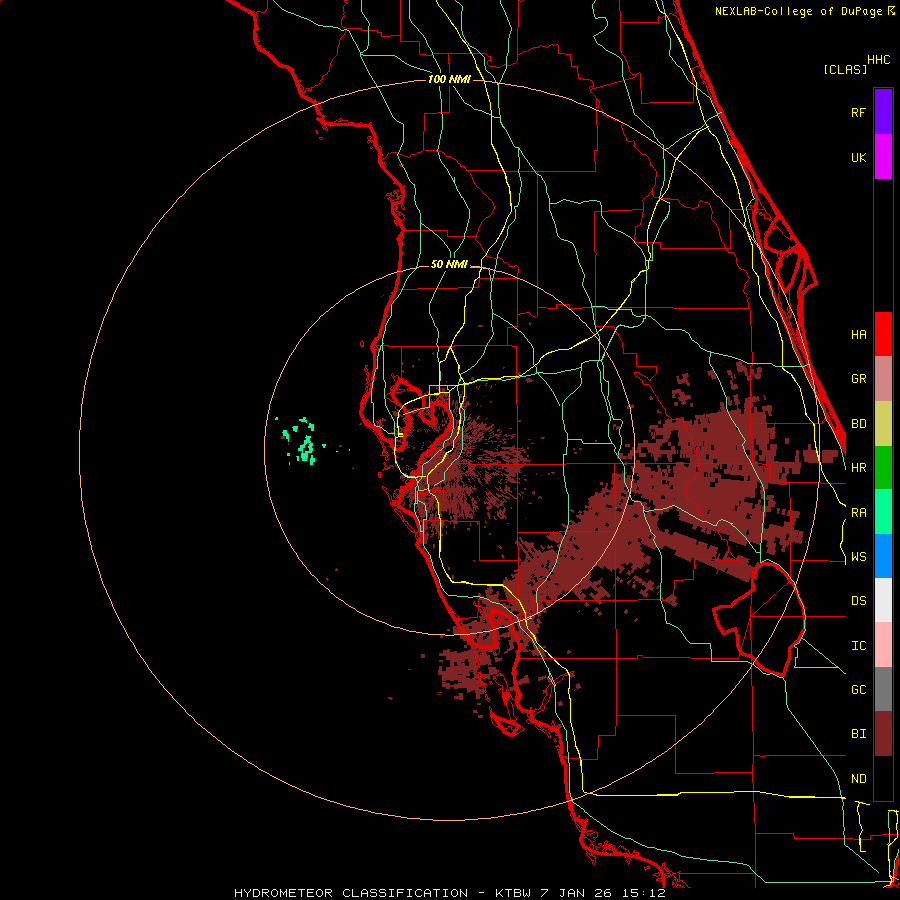Select the WS blue legend swatch
The height and width of the screenshot is (900, 900).
(x=883, y=556)
